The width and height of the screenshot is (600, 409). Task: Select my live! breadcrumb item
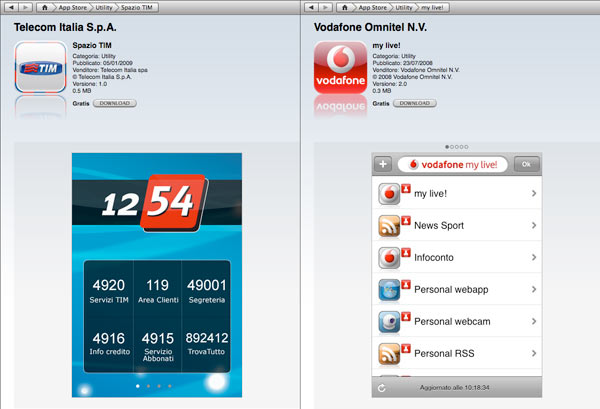tap(432, 7)
